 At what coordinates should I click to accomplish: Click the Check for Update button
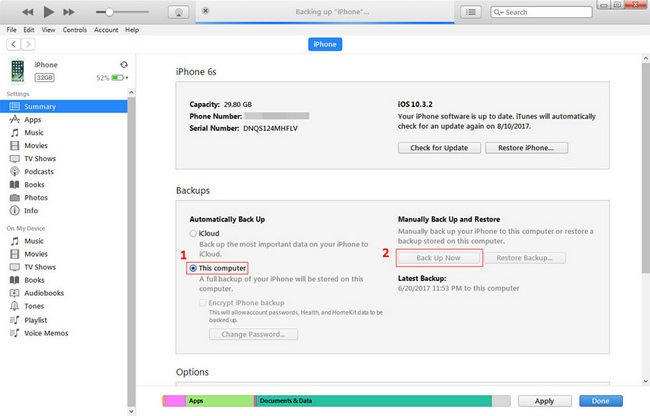pos(439,148)
